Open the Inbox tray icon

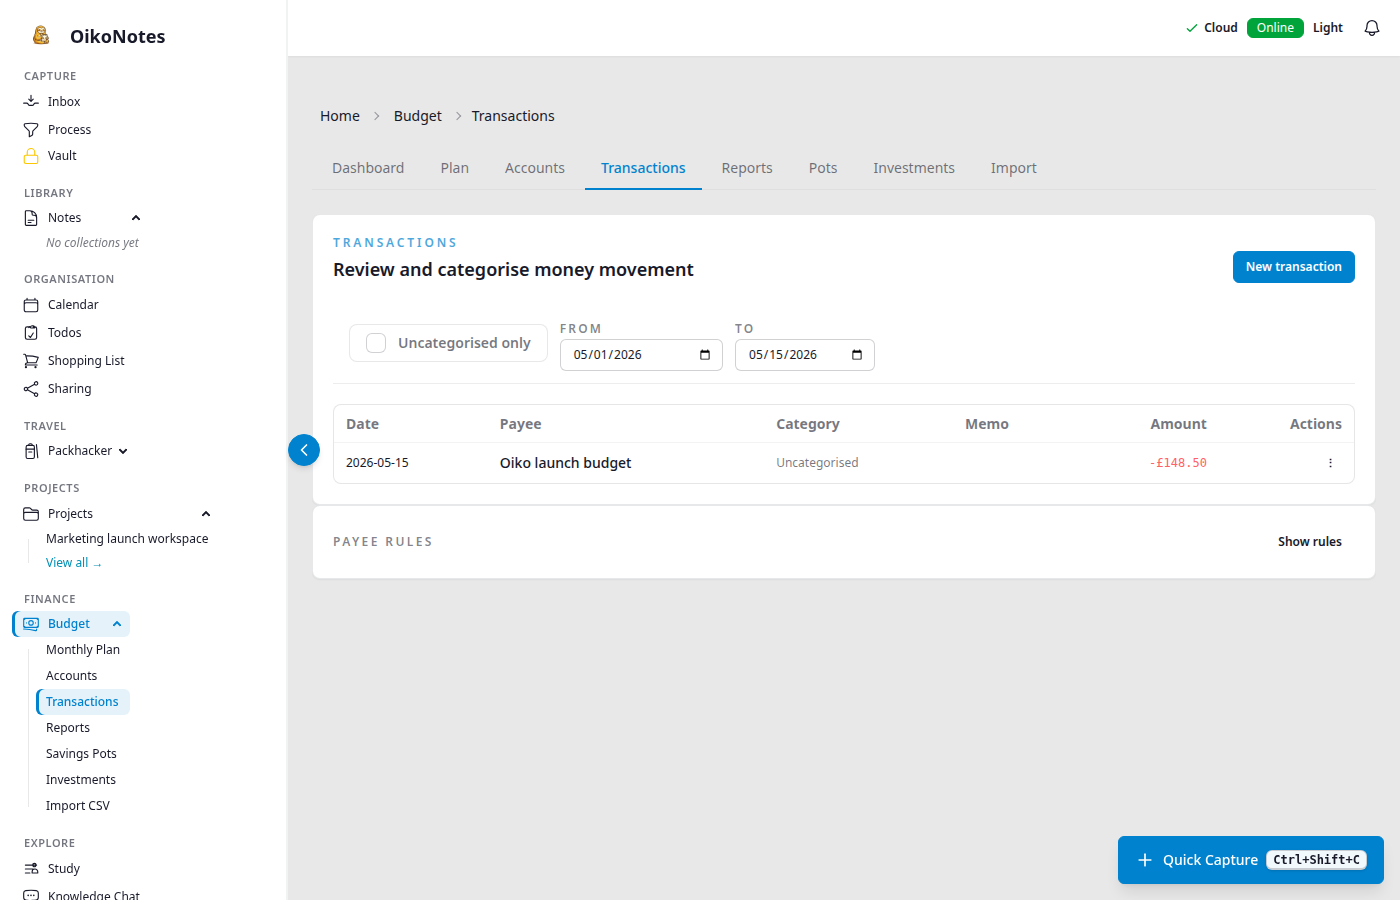pyautogui.click(x=31, y=102)
